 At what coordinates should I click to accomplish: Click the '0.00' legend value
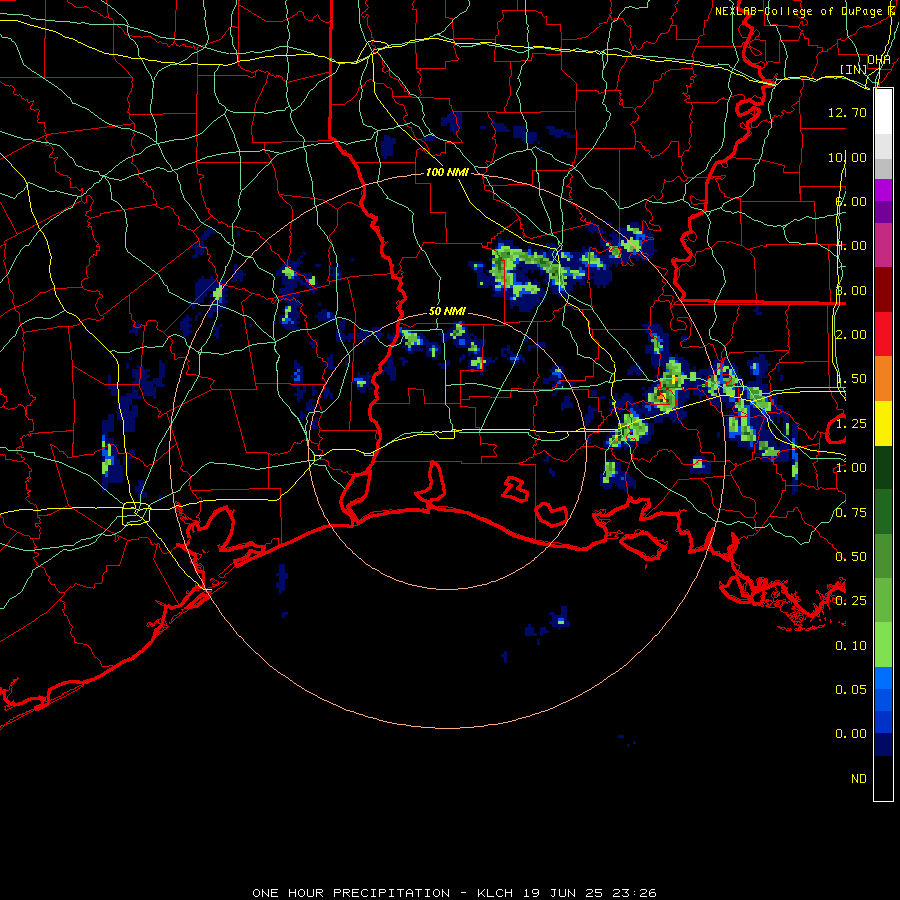[851, 734]
